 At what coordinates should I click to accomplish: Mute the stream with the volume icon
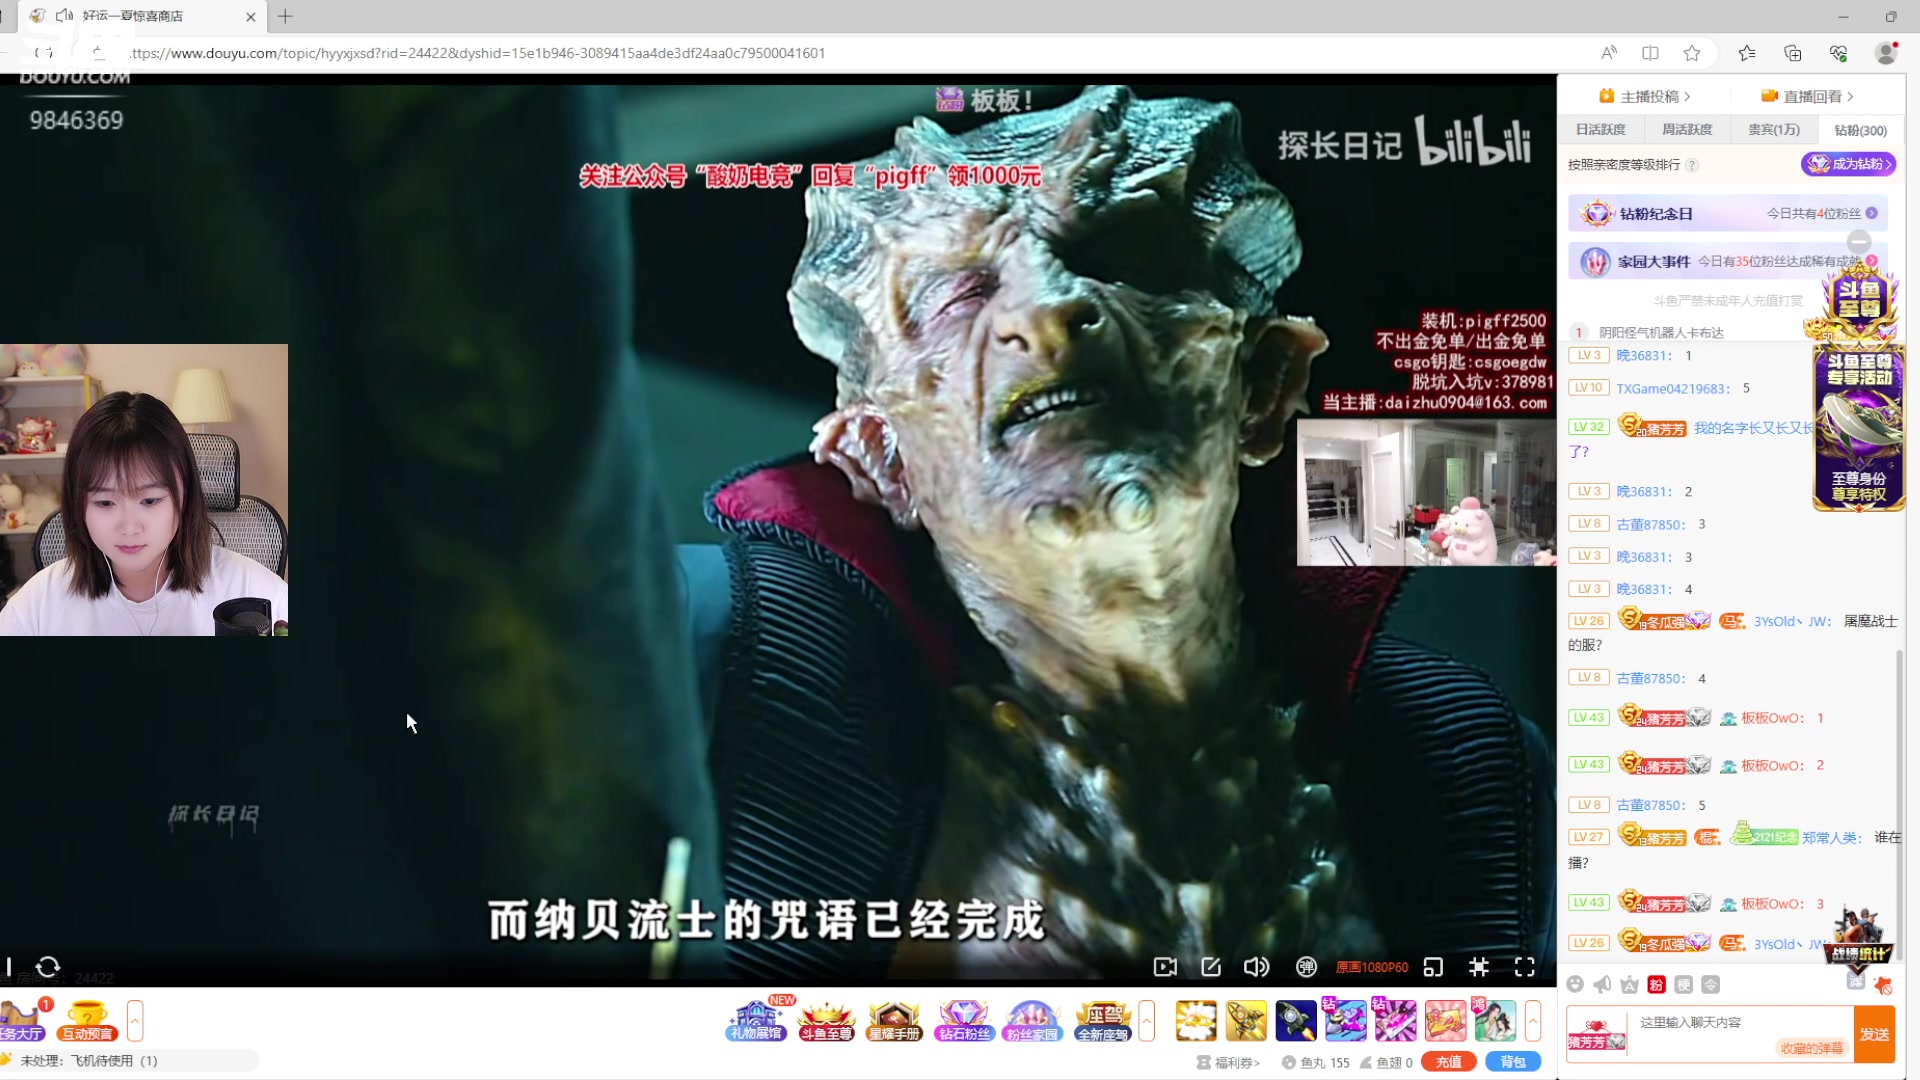coord(1257,967)
